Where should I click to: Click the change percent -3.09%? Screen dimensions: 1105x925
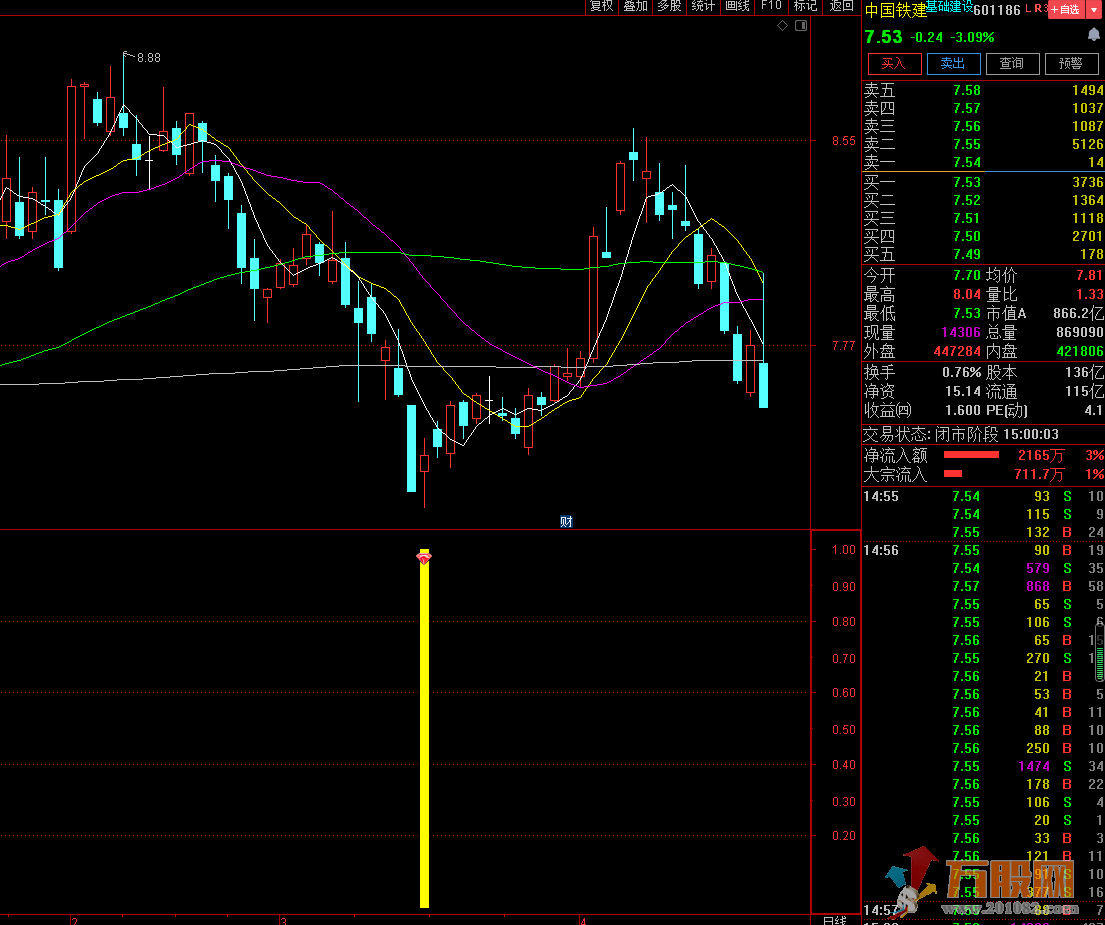coord(973,37)
